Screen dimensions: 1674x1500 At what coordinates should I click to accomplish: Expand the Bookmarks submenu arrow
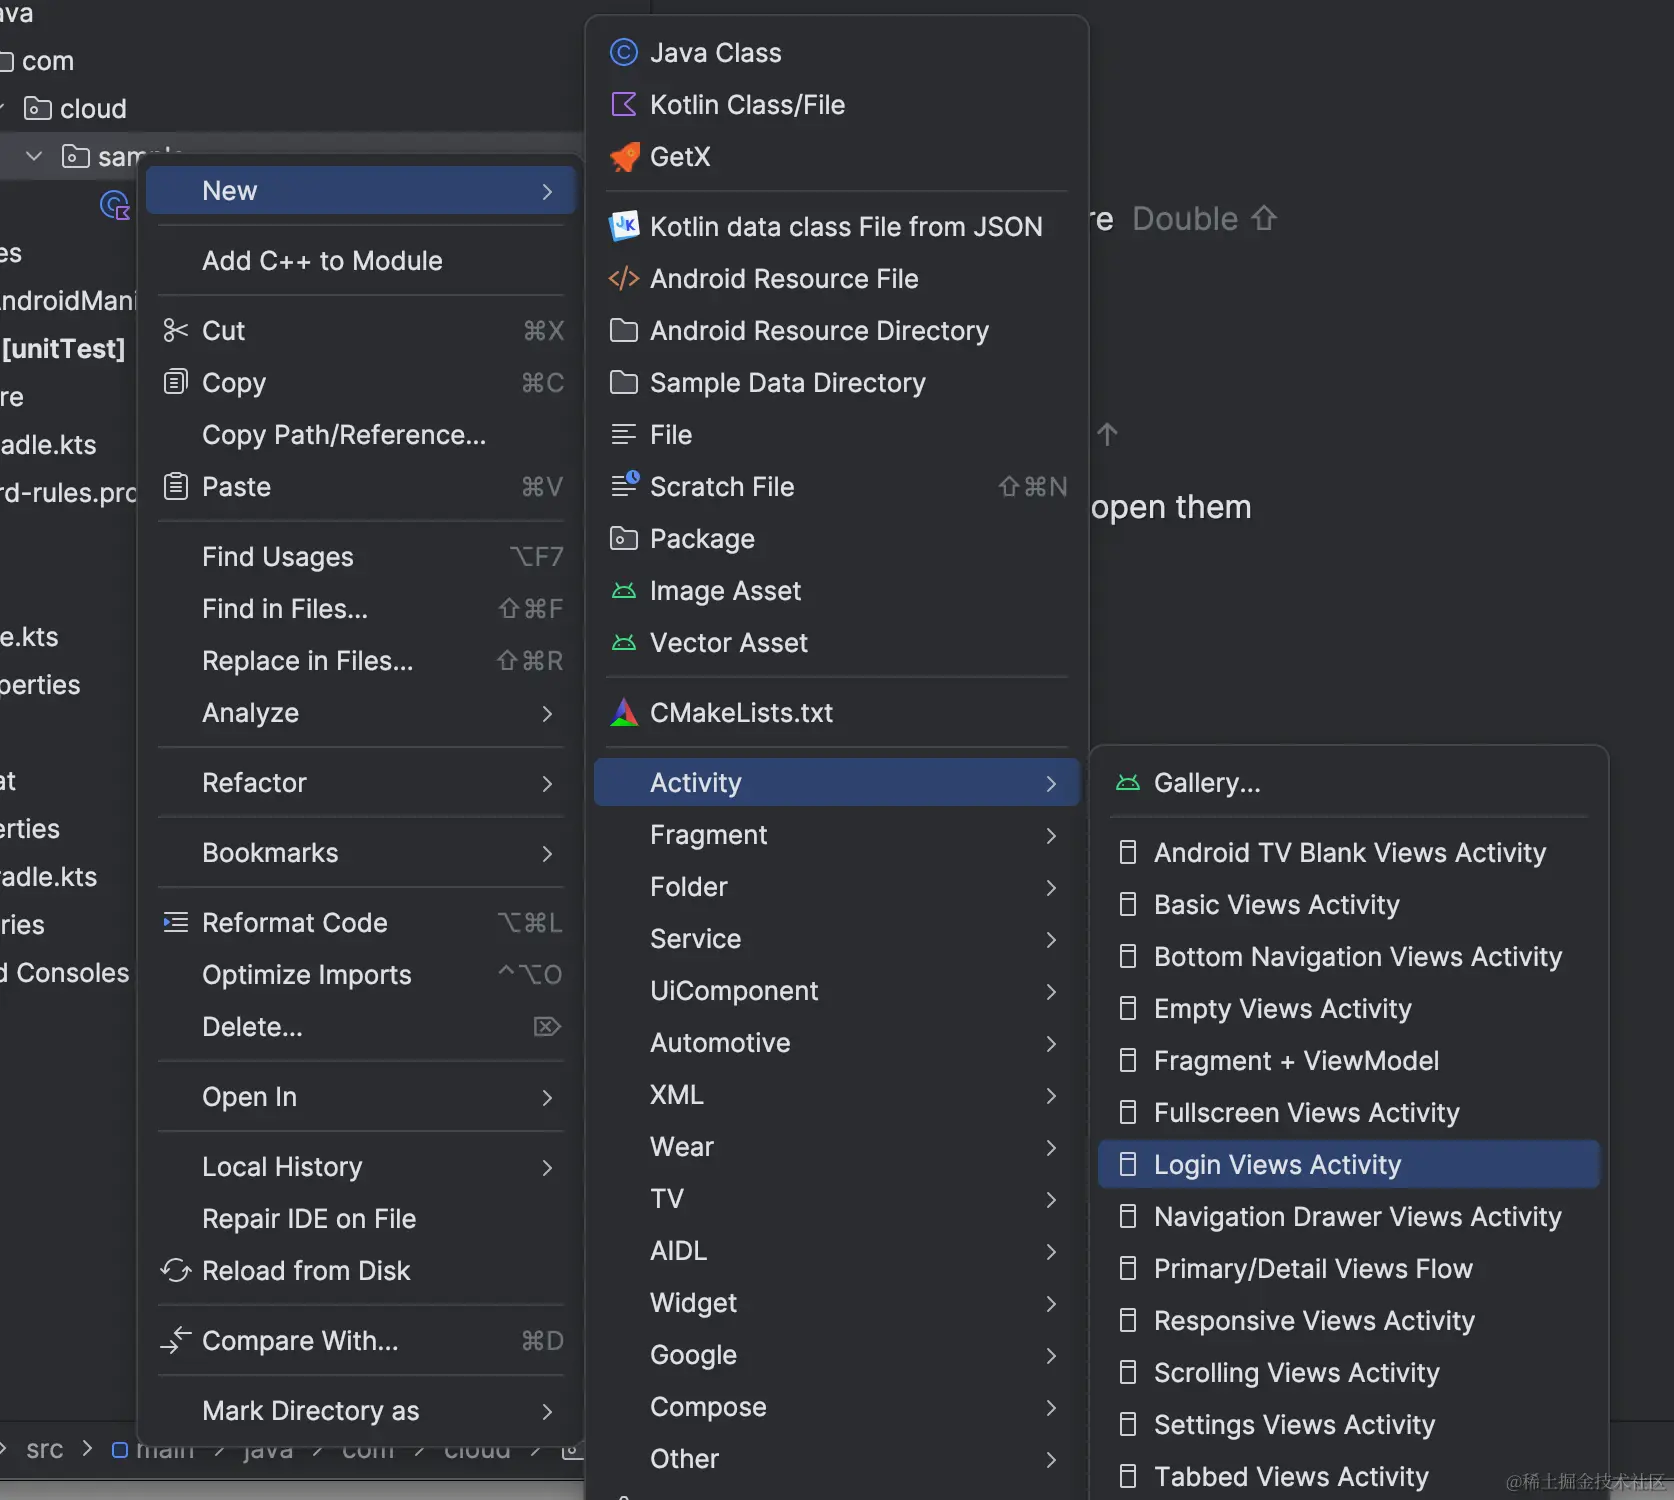(x=547, y=853)
